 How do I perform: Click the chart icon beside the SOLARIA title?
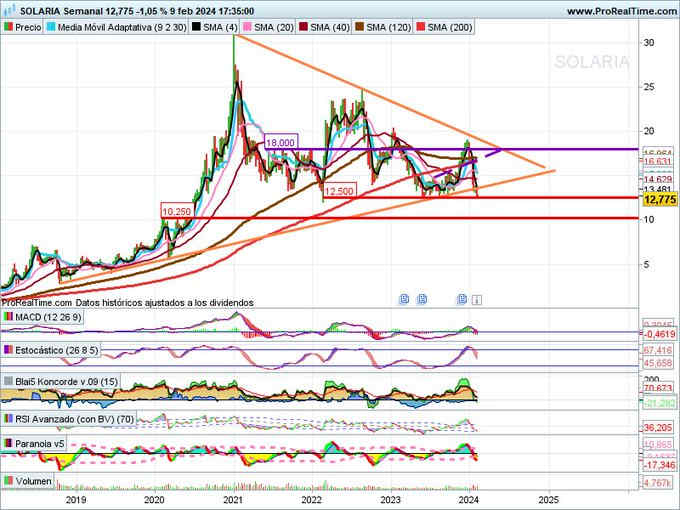[9, 10]
